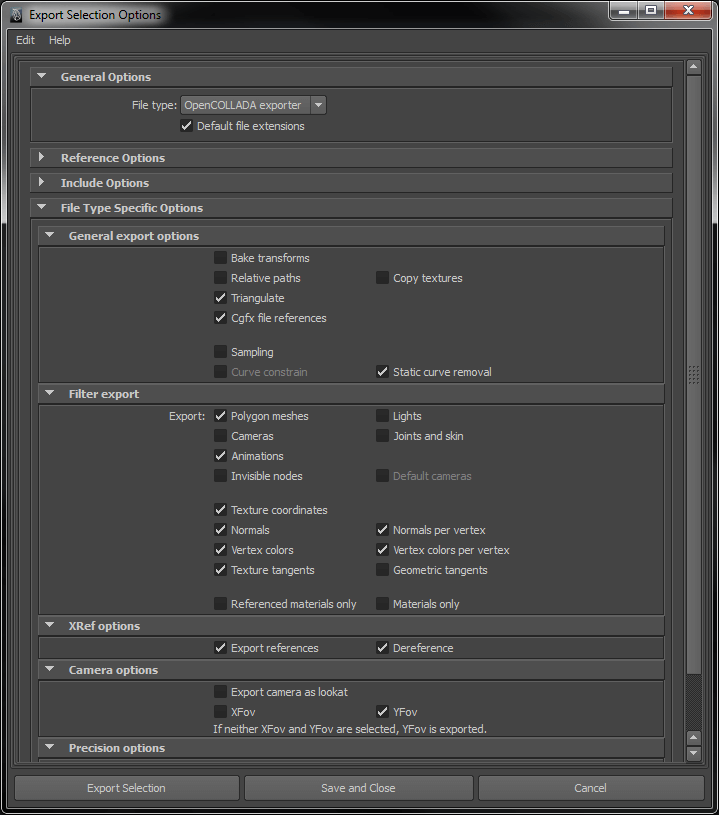The height and width of the screenshot is (815, 719).
Task: Turn on Export camera as lookat
Action: click(x=221, y=692)
